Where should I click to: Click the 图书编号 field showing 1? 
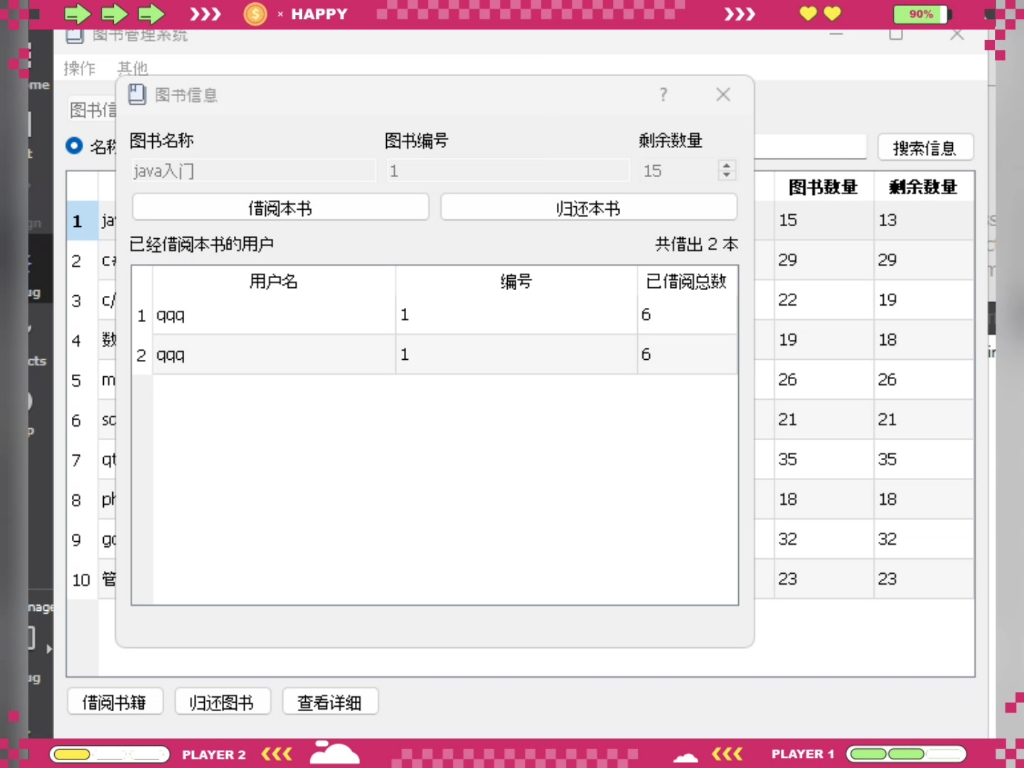(x=508, y=170)
